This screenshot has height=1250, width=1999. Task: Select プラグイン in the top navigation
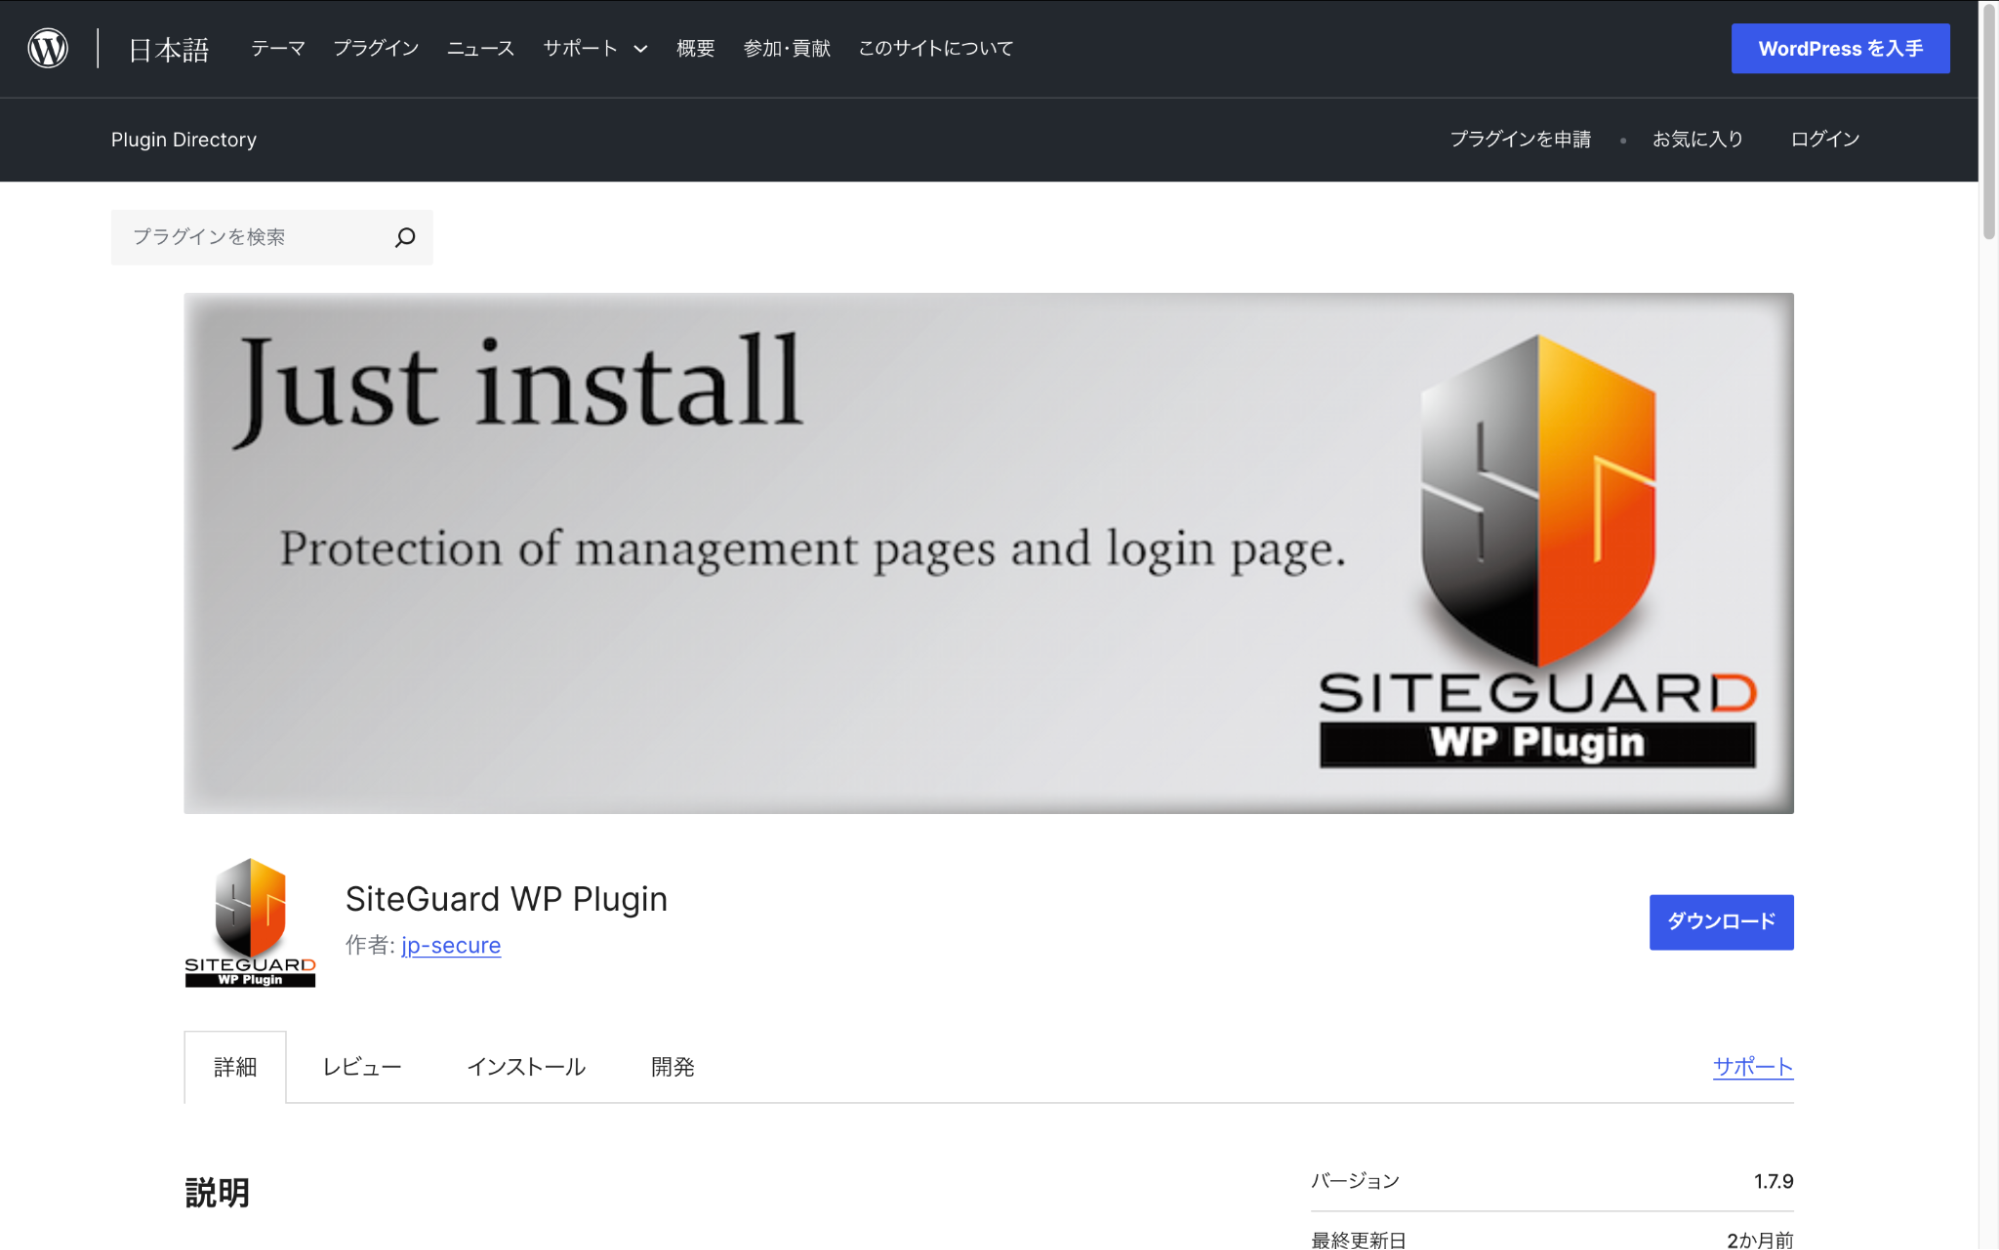[x=375, y=47]
